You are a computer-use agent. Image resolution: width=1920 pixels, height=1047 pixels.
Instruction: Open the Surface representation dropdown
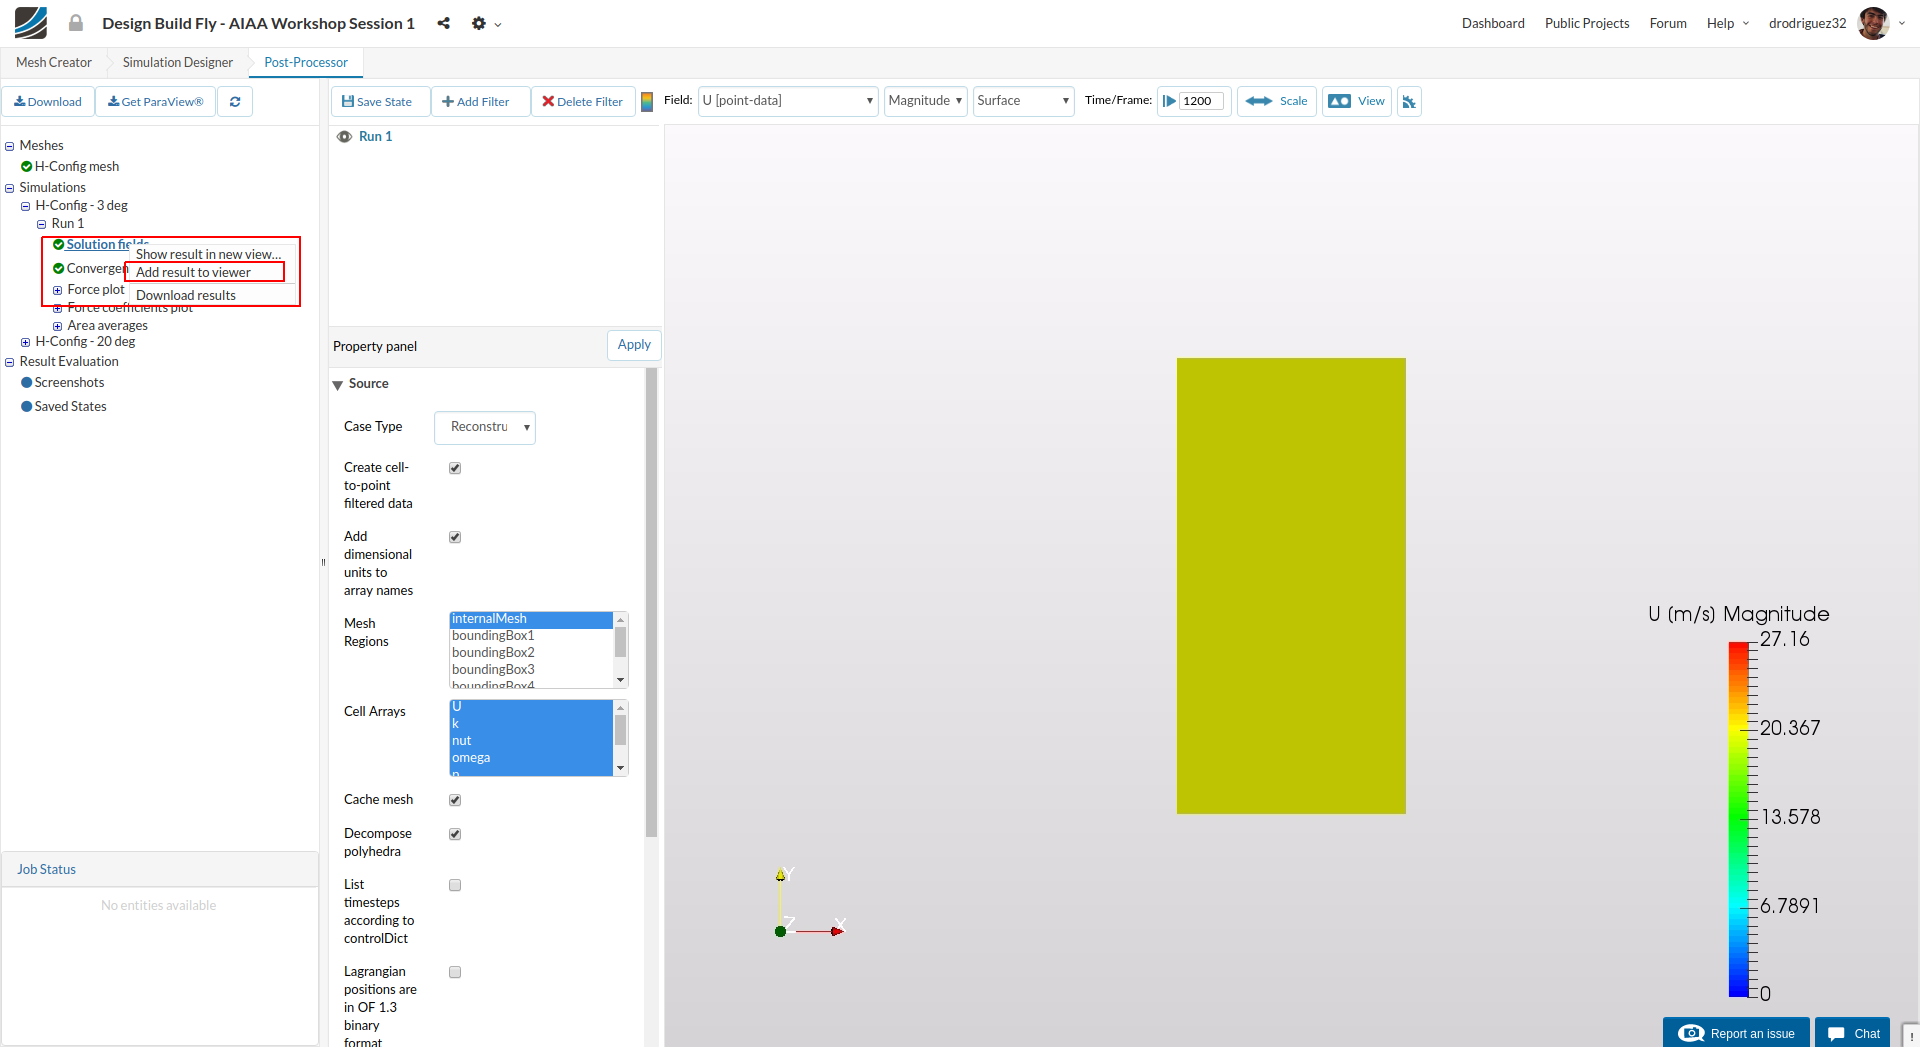pyautogui.click(x=1023, y=101)
